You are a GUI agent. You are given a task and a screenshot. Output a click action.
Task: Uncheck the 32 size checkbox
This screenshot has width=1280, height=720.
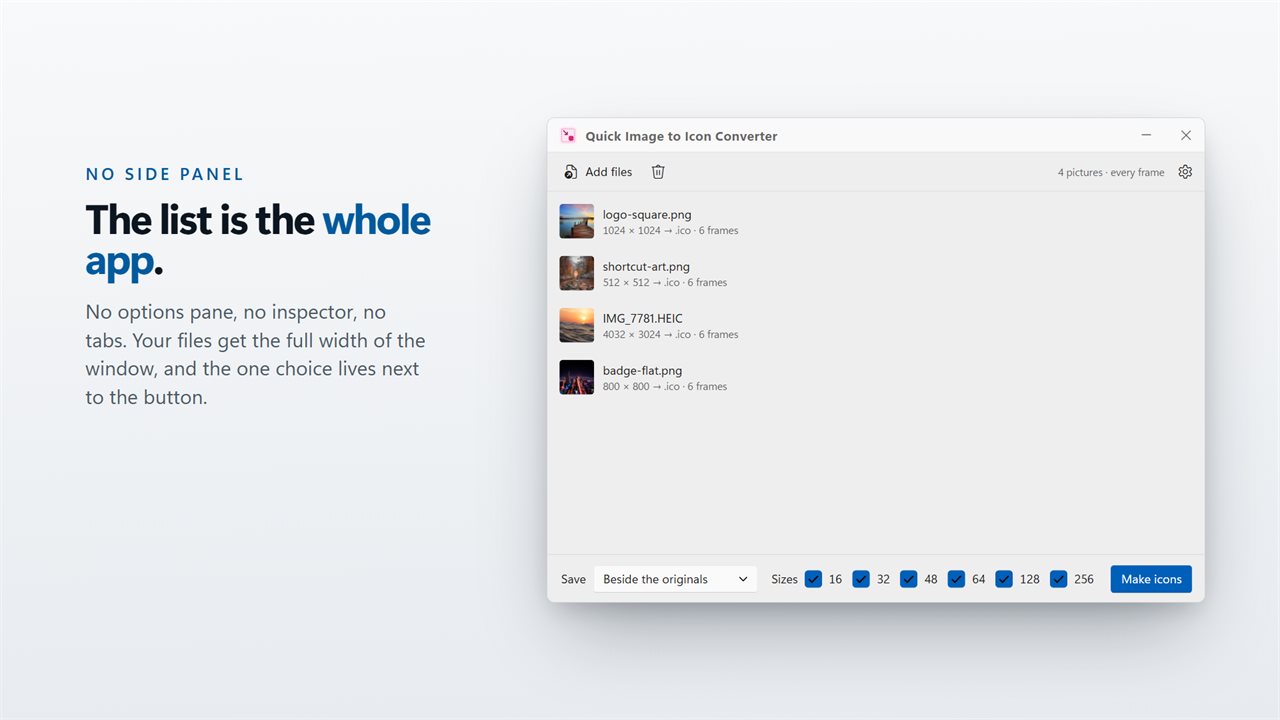[861, 579]
